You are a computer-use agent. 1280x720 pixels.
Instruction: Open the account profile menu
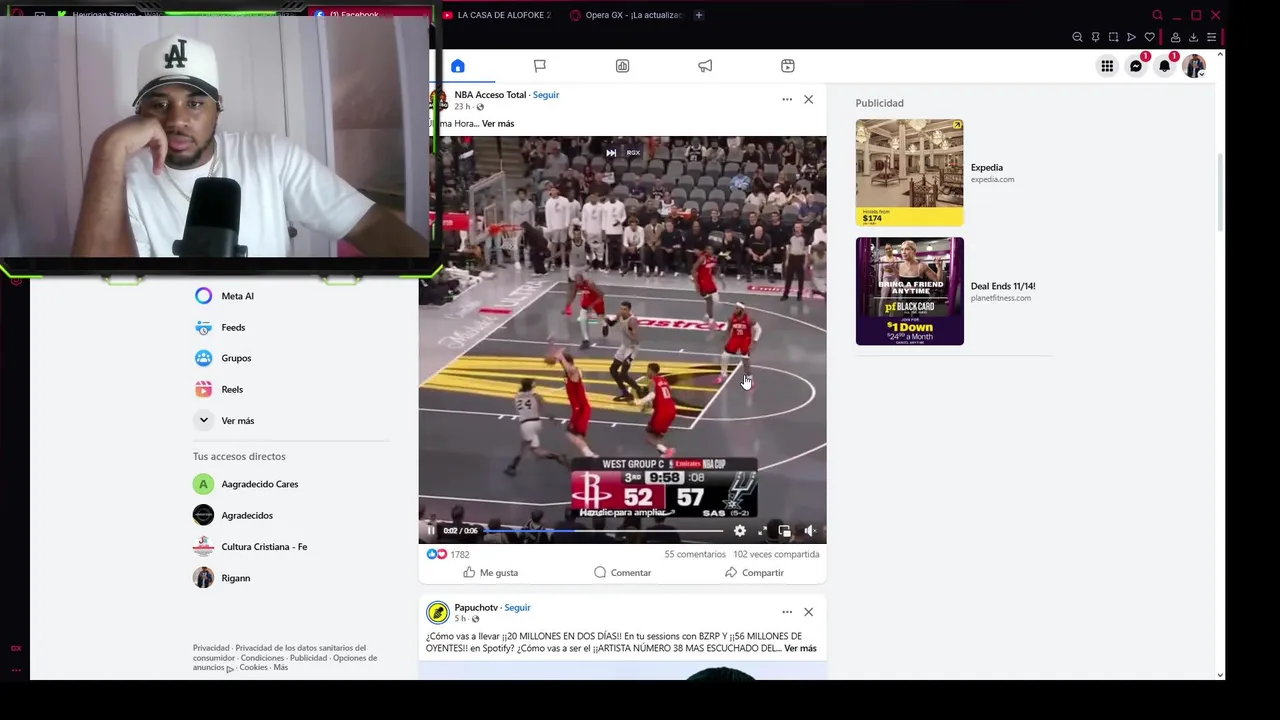(x=1194, y=66)
